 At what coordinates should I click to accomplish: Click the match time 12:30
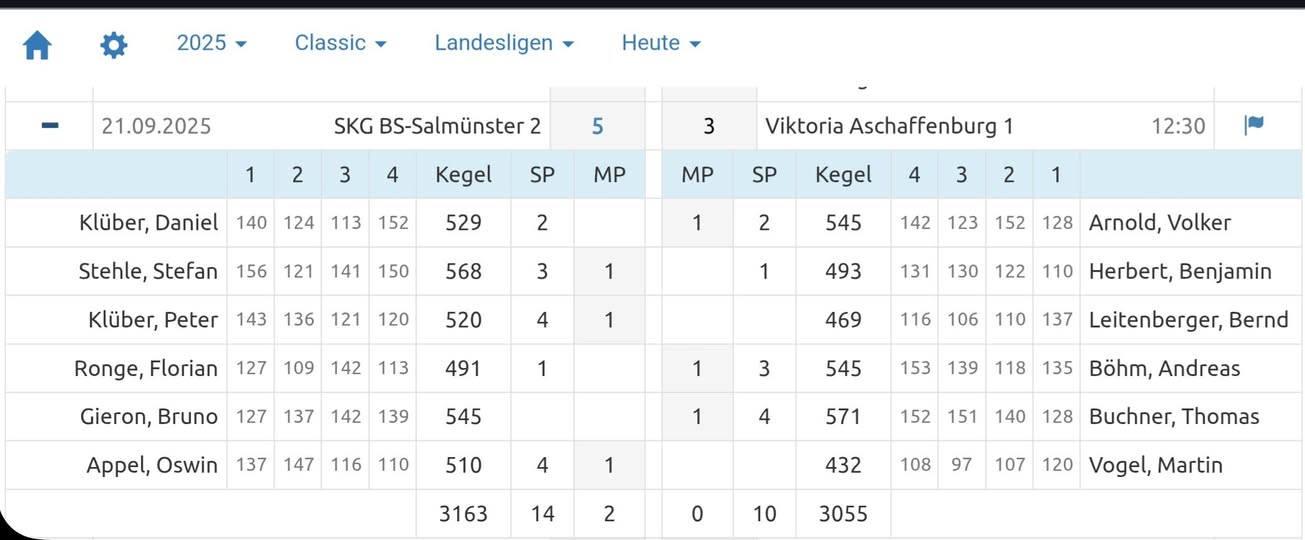(x=1178, y=126)
